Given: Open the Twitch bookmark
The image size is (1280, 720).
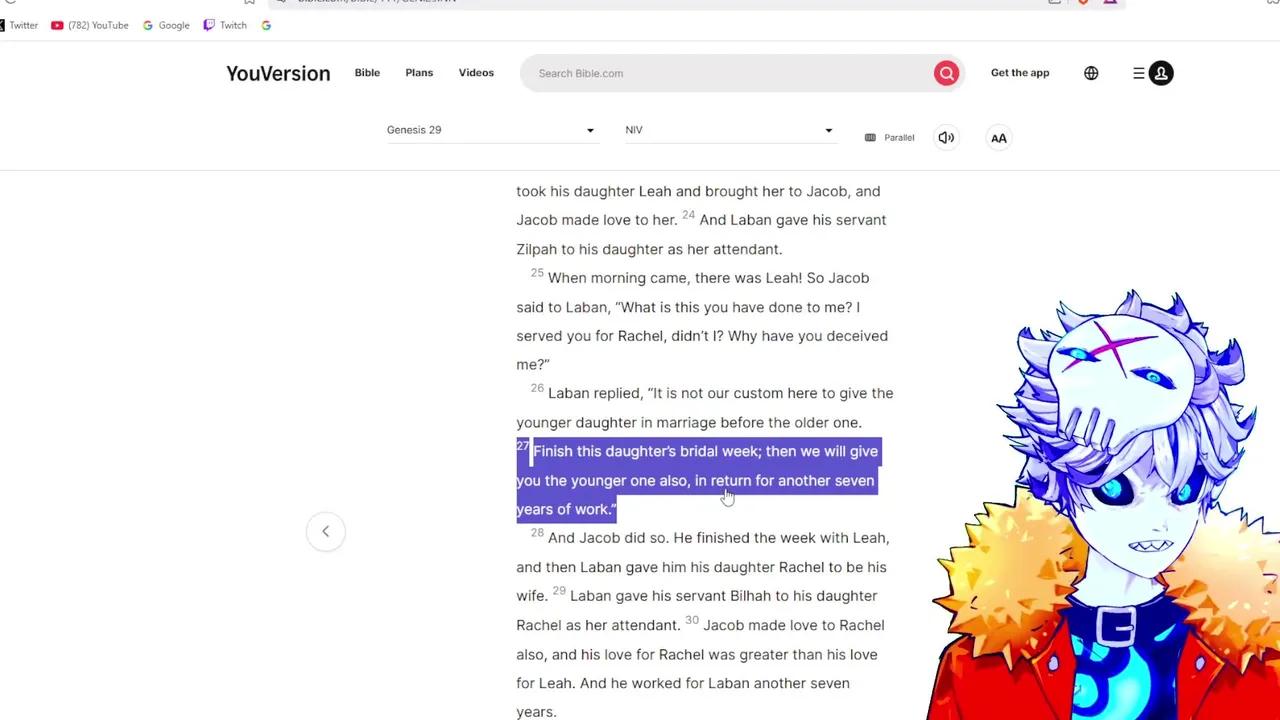Looking at the screenshot, I should 225,25.
